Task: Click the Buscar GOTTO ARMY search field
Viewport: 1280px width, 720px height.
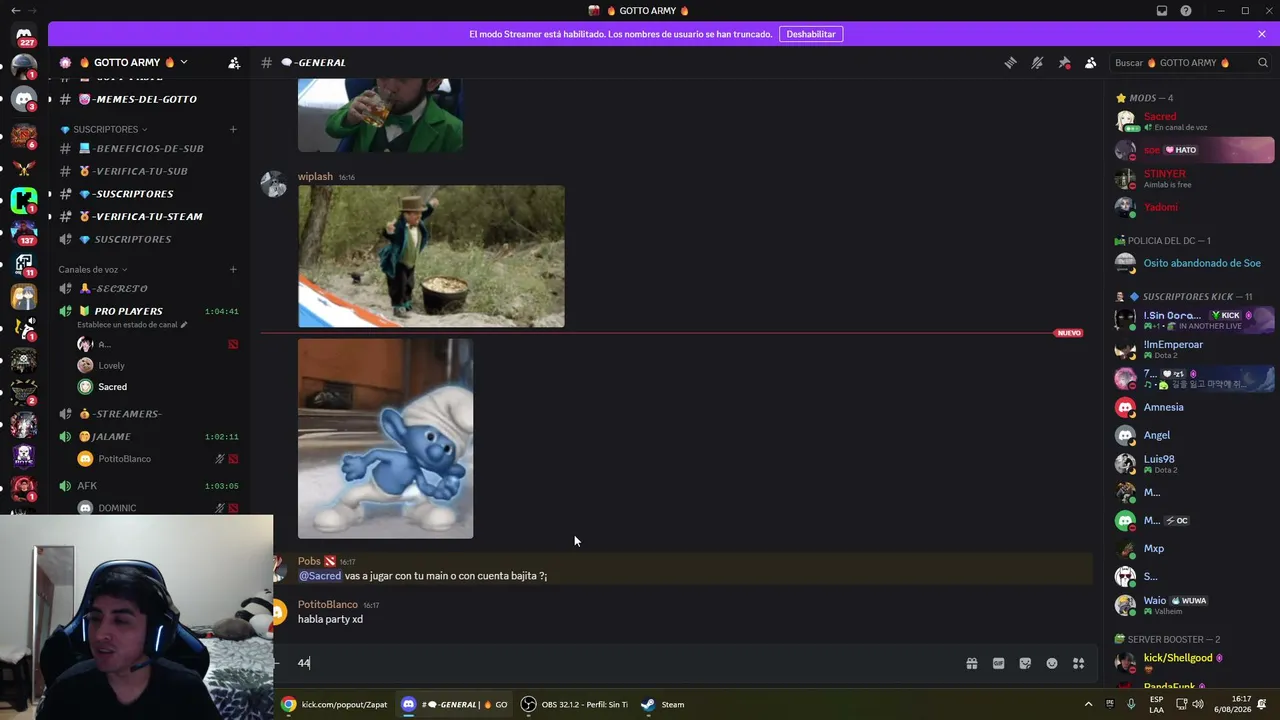Action: coord(1190,63)
